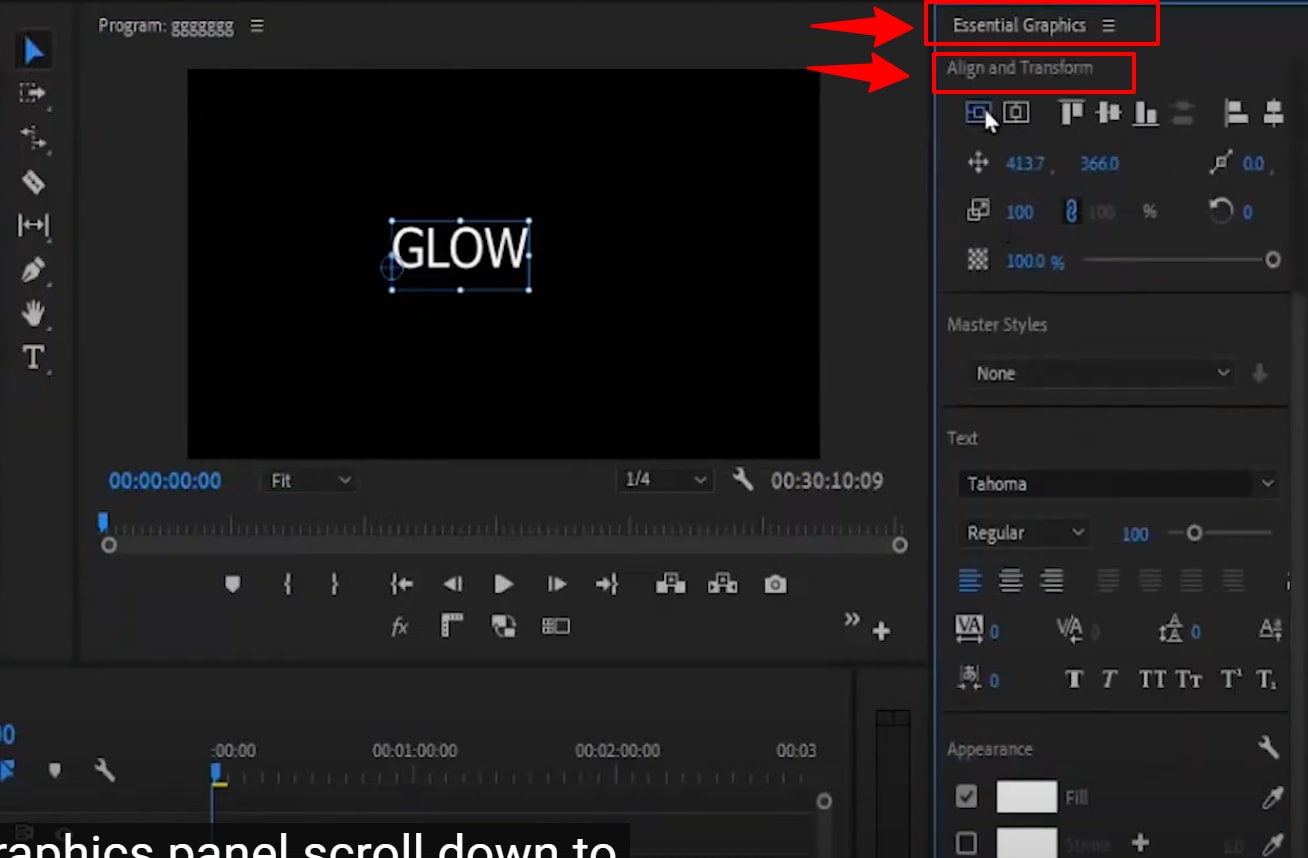The height and width of the screenshot is (858, 1308).
Task: Open the 1/4 playback resolution dropdown
Action: (665, 480)
